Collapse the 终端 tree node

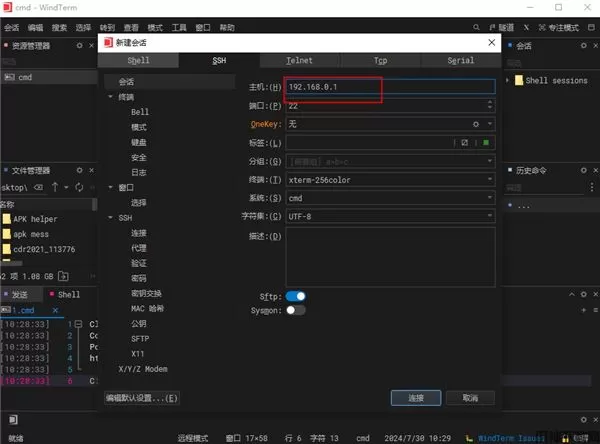click(111, 96)
